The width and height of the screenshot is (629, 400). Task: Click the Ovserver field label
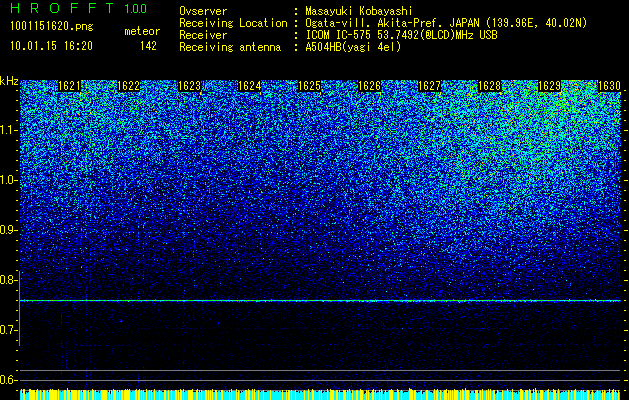pyautogui.click(x=203, y=11)
